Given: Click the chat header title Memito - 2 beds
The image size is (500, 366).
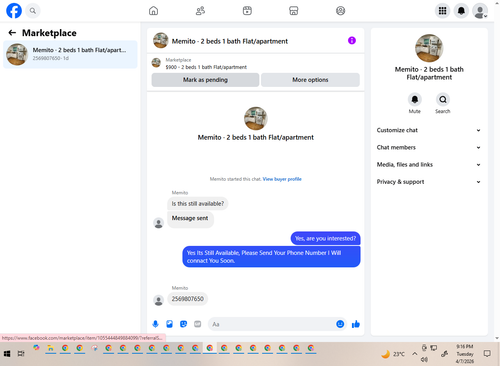Looking at the screenshot, I should [230, 41].
